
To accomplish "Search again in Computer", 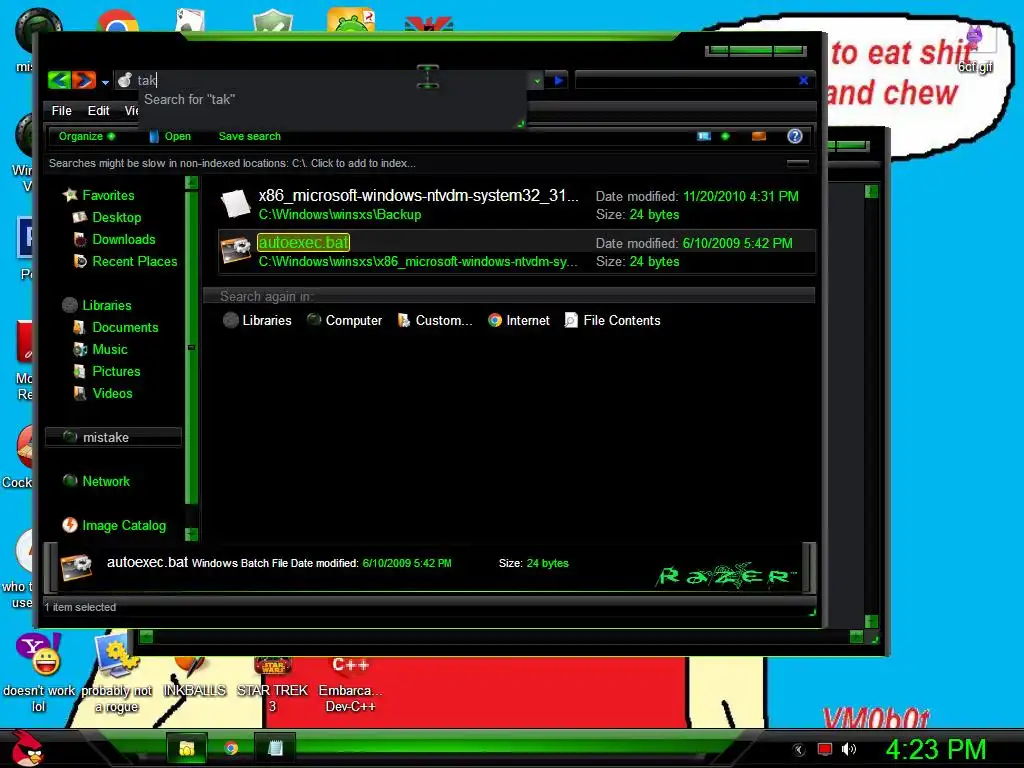I will pos(344,320).
